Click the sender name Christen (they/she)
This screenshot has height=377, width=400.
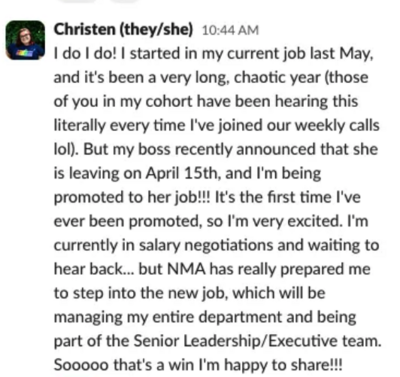[123, 30]
